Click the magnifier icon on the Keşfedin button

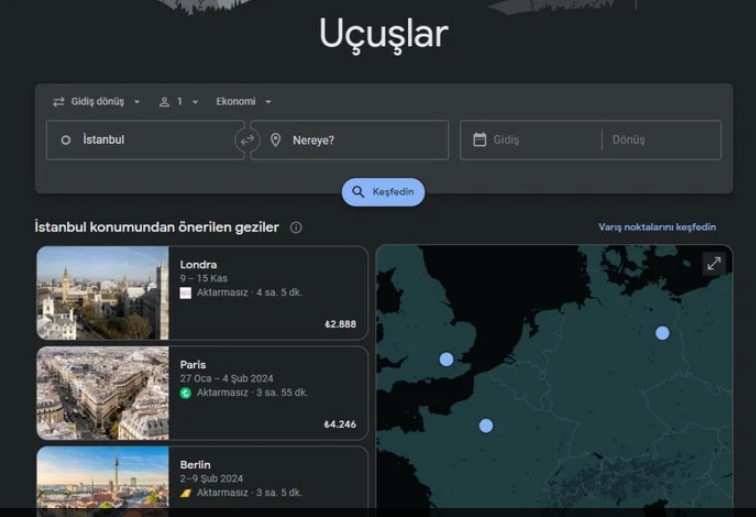point(358,192)
